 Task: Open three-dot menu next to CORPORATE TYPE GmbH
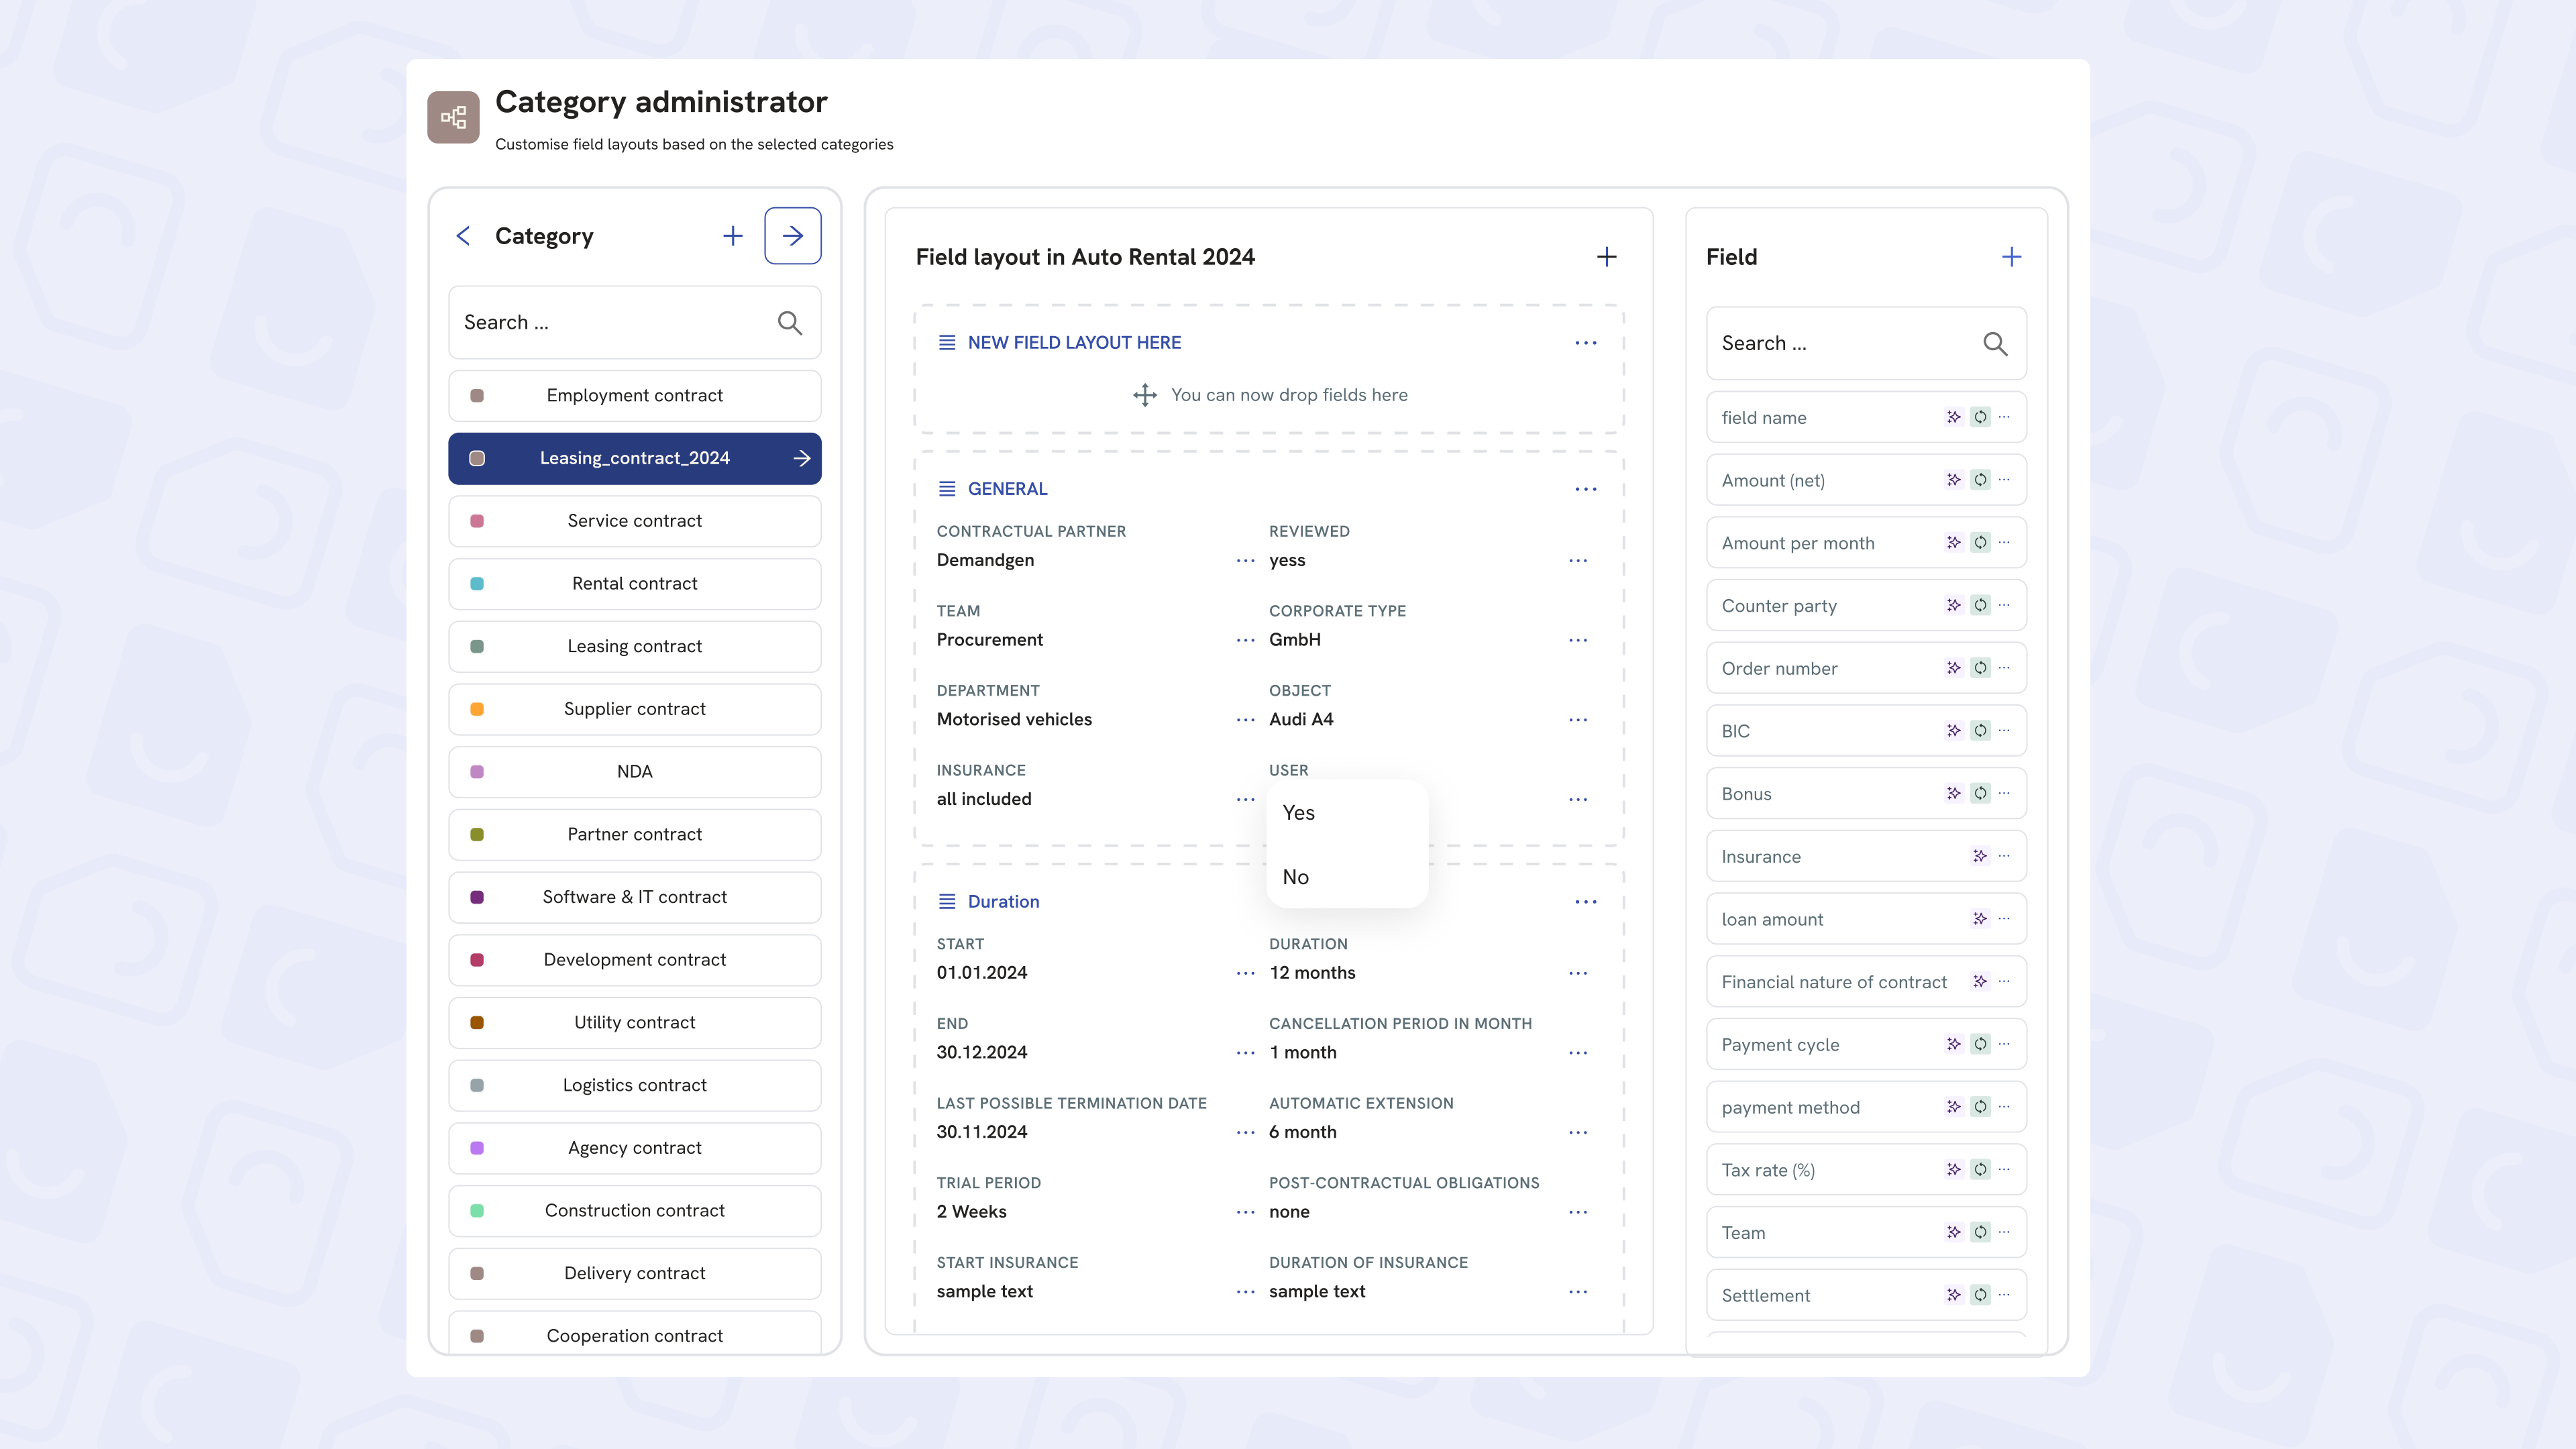click(x=1578, y=640)
